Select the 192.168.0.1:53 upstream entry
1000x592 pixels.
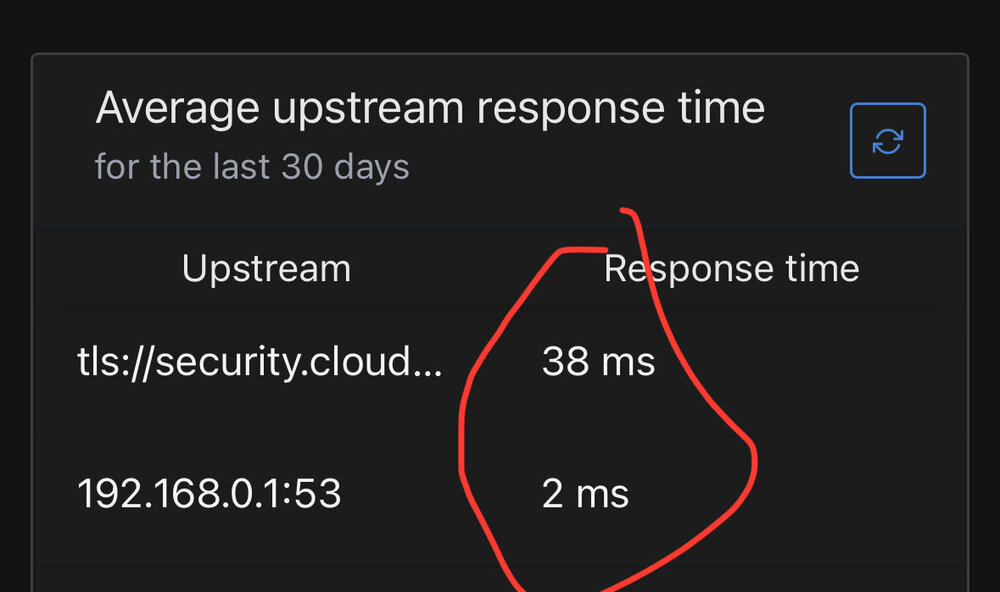coord(209,494)
